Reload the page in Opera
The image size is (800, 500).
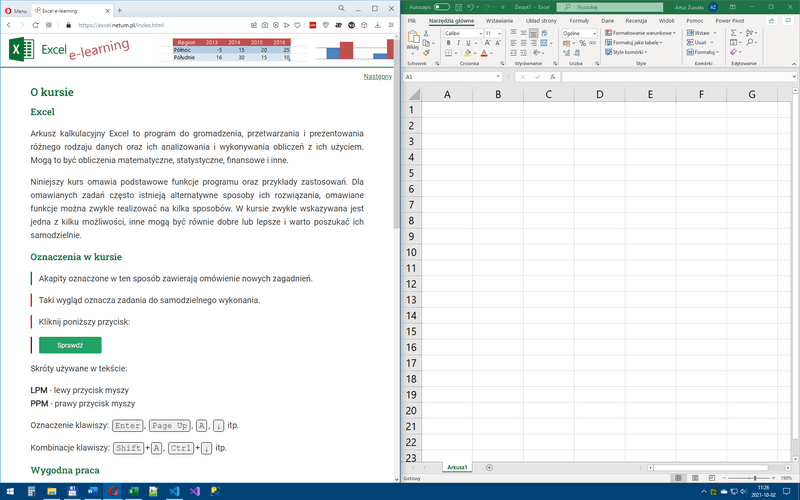click(35, 25)
